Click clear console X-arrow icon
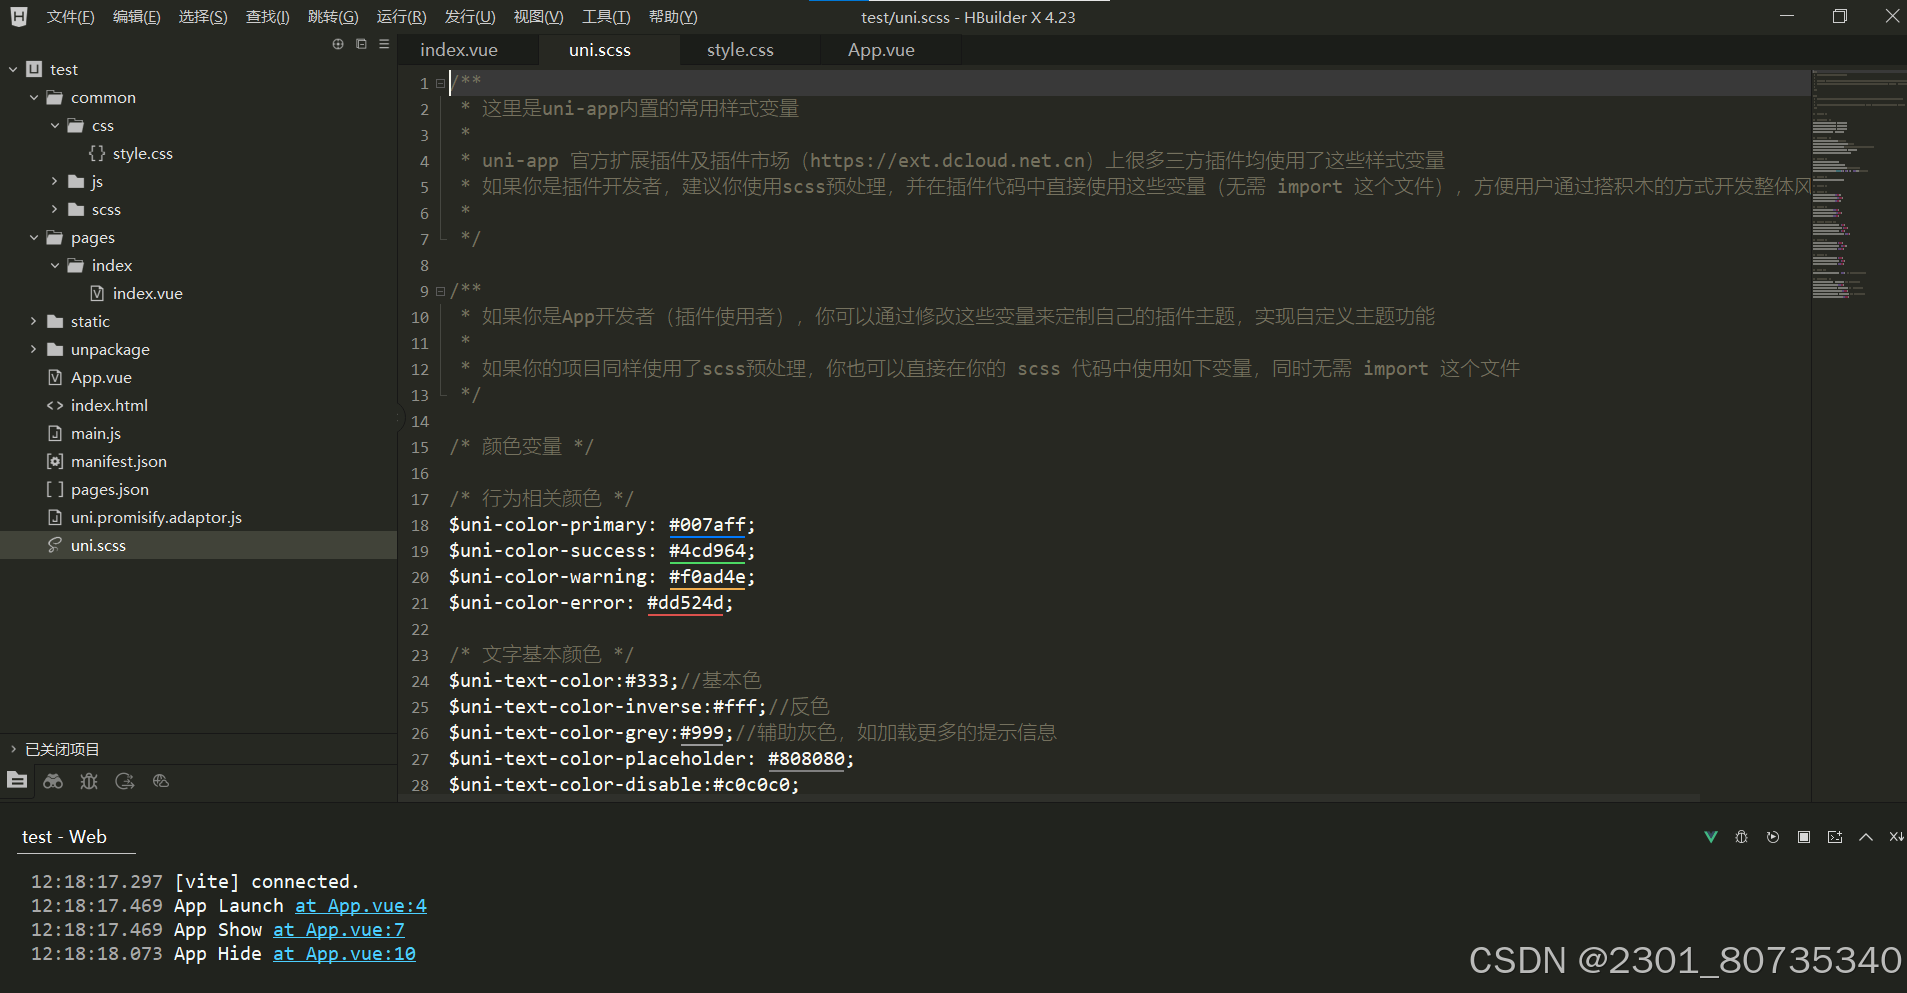Image resolution: width=1907 pixels, height=993 pixels. (1896, 837)
